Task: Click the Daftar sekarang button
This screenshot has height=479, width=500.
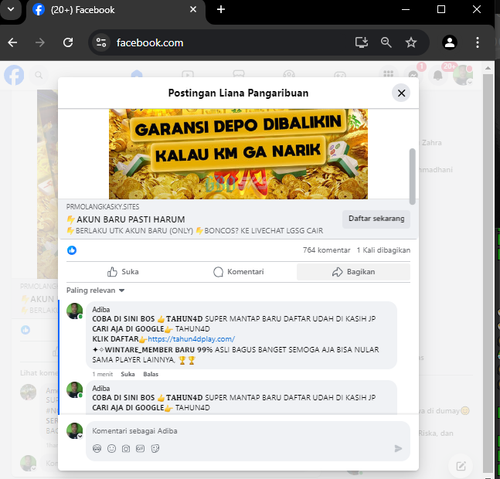Action: pos(376,219)
